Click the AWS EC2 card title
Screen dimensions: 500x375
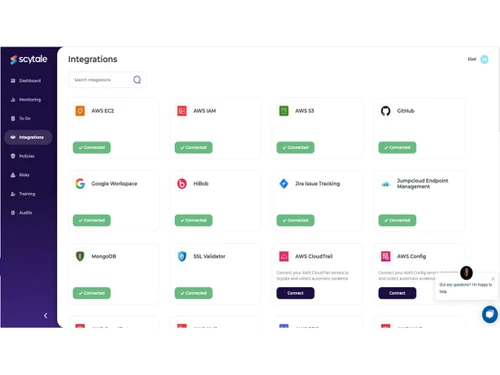[103, 111]
